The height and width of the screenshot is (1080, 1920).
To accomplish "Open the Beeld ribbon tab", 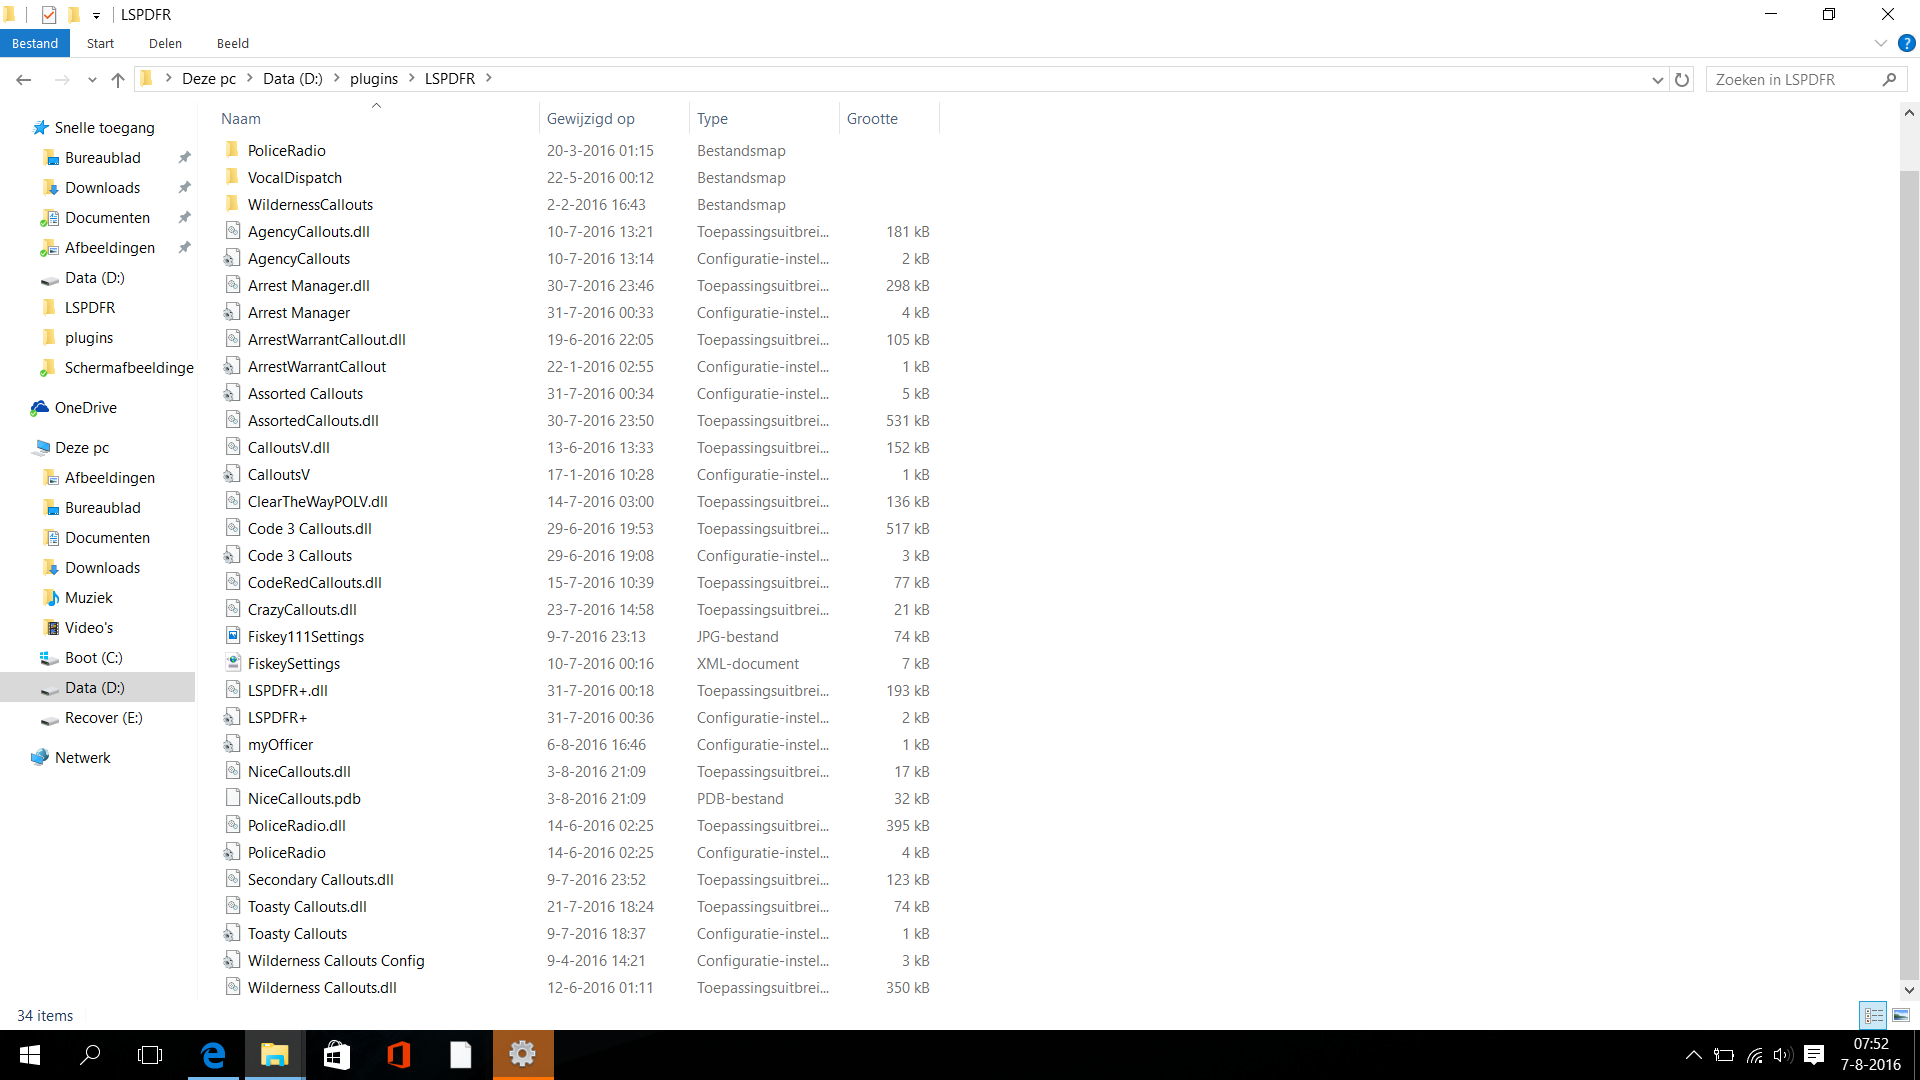I will click(x=232, y=43).
